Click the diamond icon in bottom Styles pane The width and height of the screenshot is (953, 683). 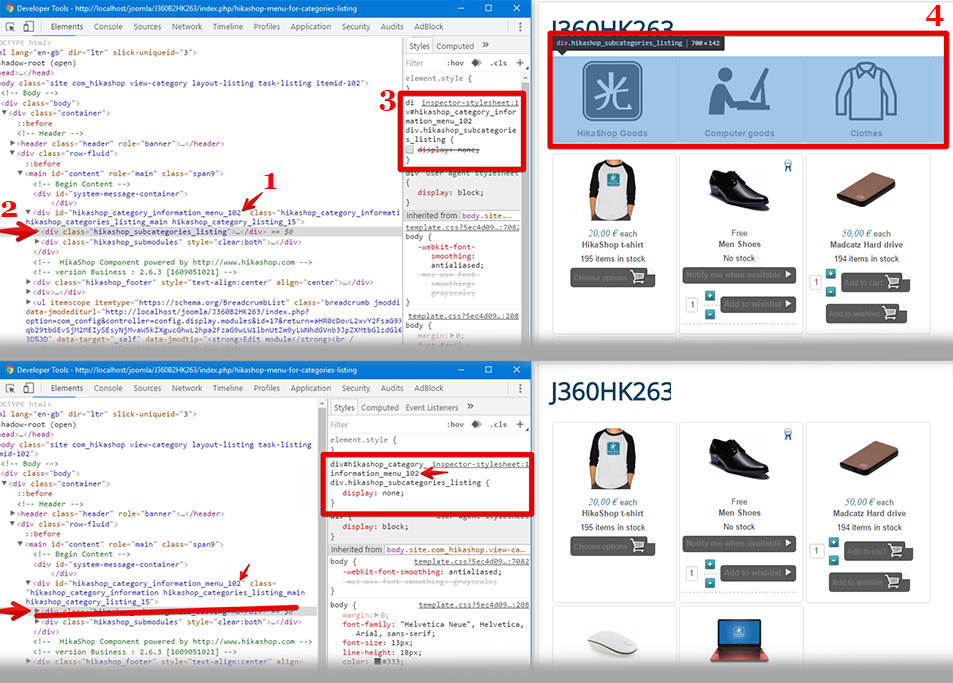(476, 424)
